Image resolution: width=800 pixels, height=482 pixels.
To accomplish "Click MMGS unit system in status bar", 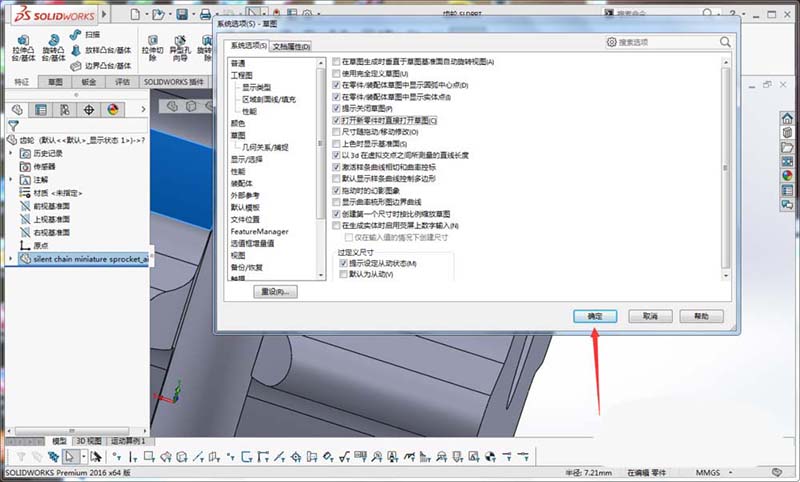I will click(707, 473).
